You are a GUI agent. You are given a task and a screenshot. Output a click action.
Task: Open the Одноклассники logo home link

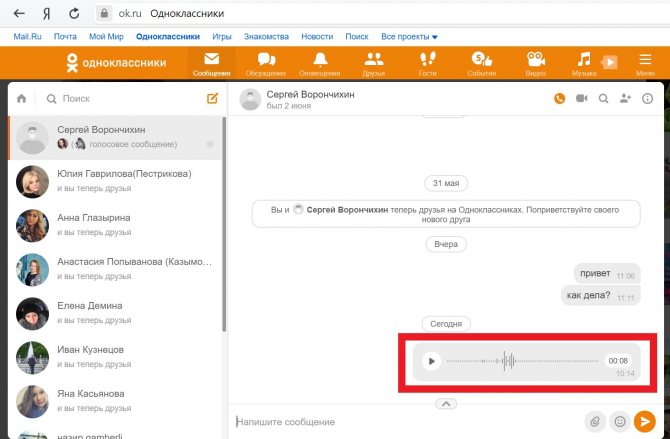coord(116,63)
